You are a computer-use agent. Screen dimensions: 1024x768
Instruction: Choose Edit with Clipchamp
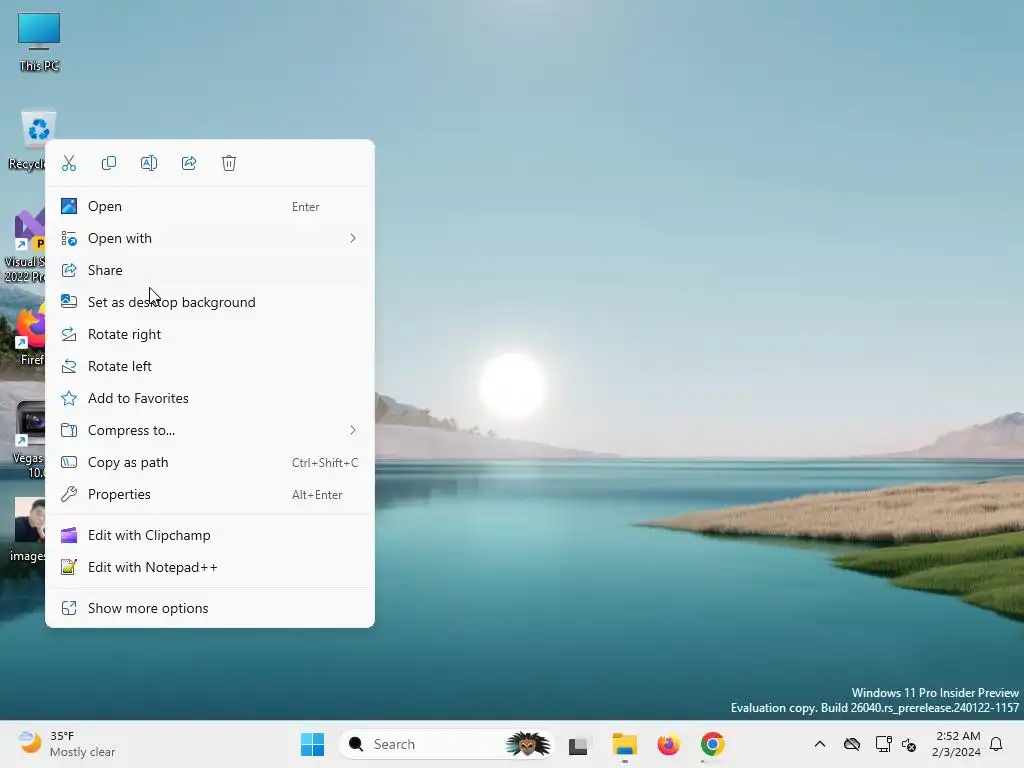[x=210, y=536]
